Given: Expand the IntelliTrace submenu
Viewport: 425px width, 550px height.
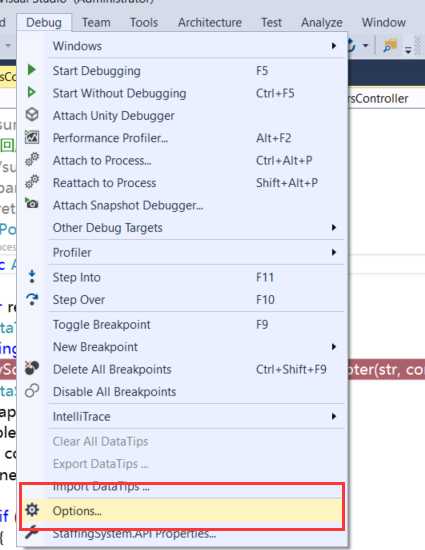Looking at the screenshot, I should point(196,417).
